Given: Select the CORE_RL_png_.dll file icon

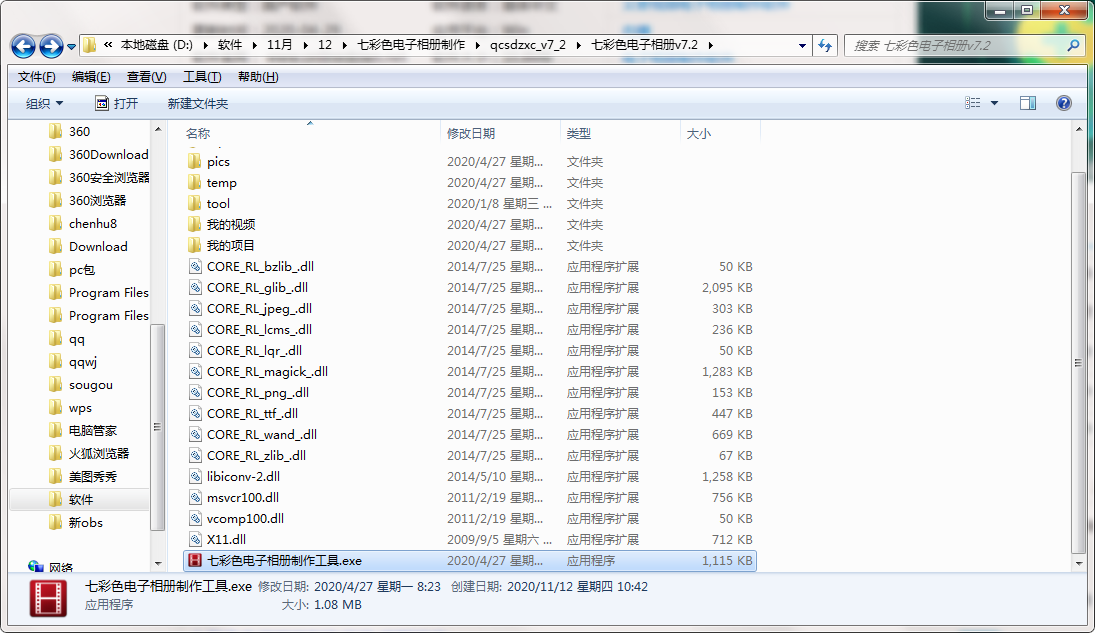Looking at the screenshot, I should tap(195, 392).
